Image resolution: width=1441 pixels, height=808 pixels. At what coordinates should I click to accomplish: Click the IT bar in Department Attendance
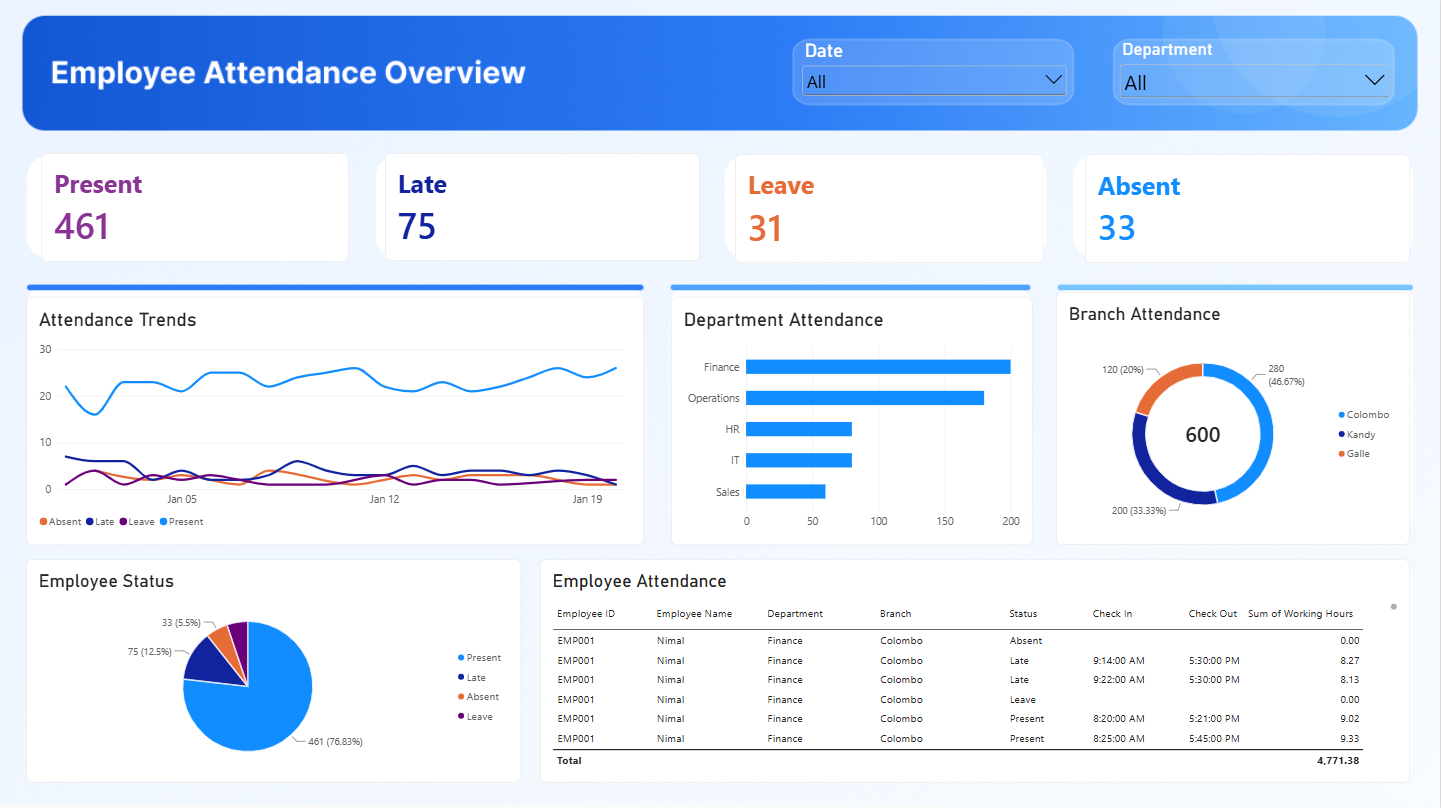click(x=799, y=460)
